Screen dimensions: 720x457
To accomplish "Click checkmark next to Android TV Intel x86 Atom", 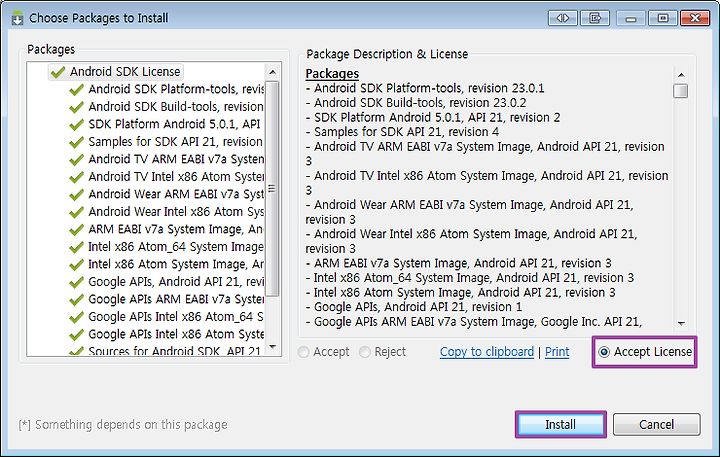I will coord(76,177).
